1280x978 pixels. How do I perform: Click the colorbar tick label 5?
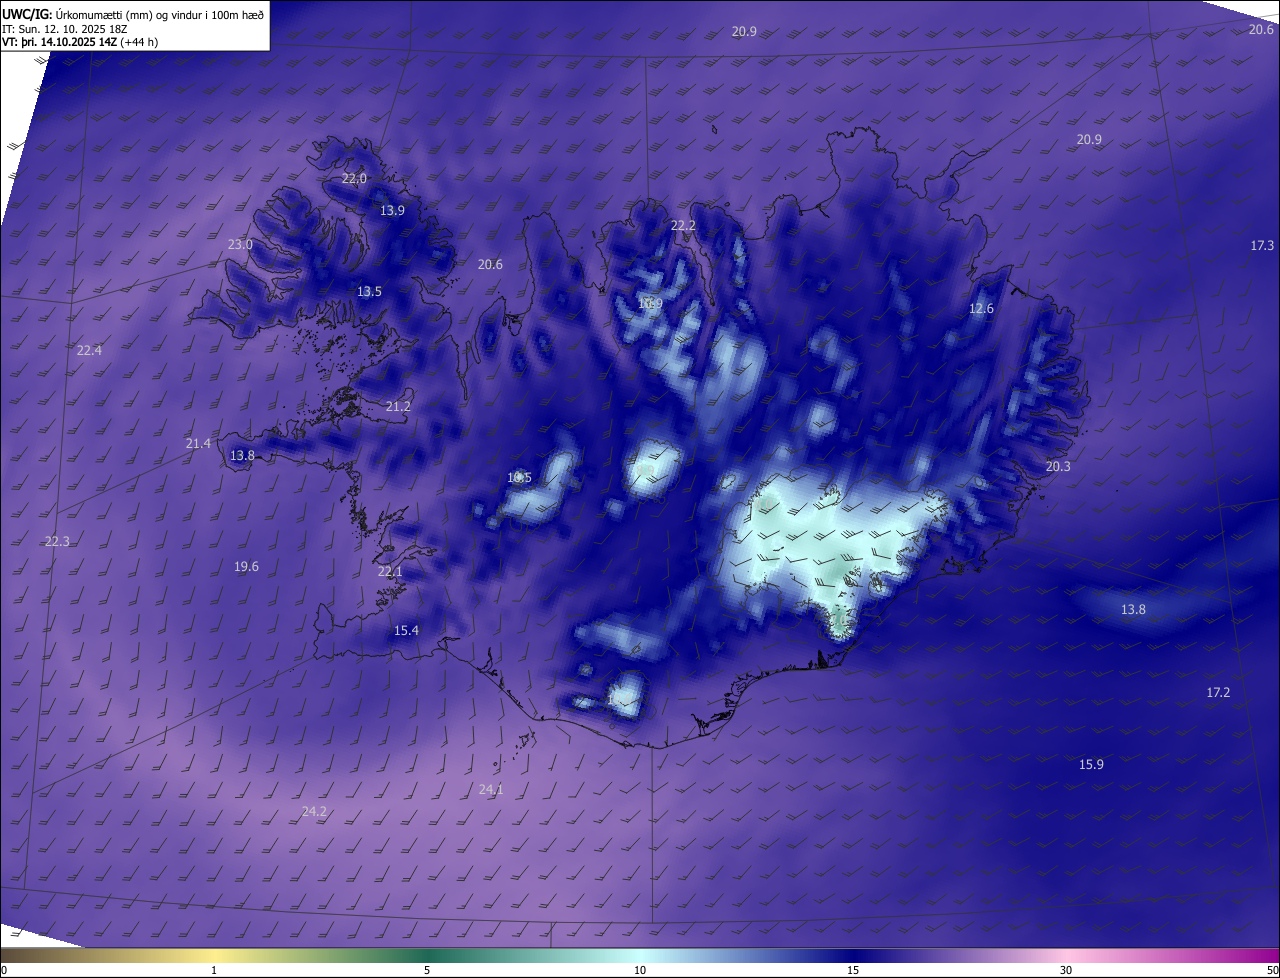tap(427, 970)
